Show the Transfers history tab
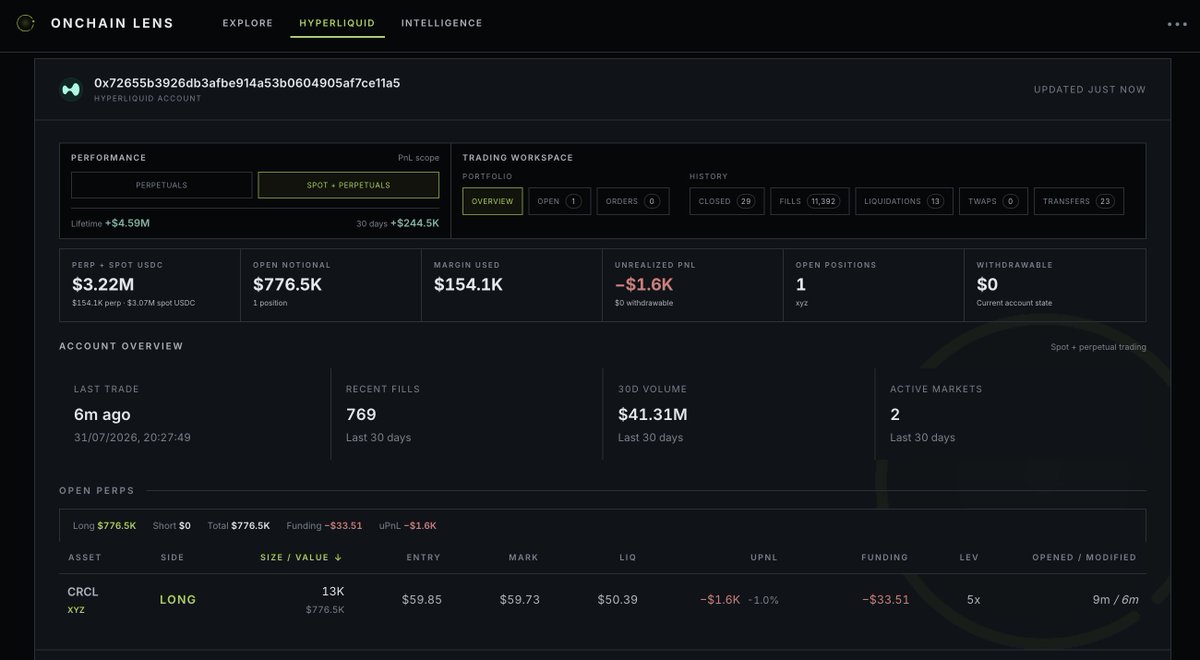1200x660 pixels. (1078, 201)
